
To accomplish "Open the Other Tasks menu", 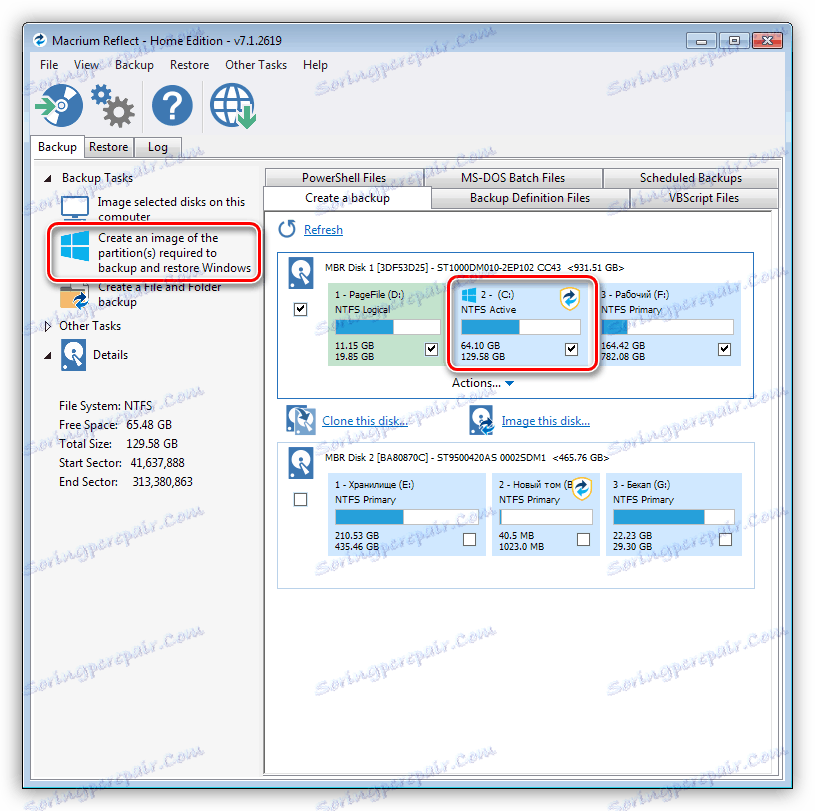I will click(256, 65).
